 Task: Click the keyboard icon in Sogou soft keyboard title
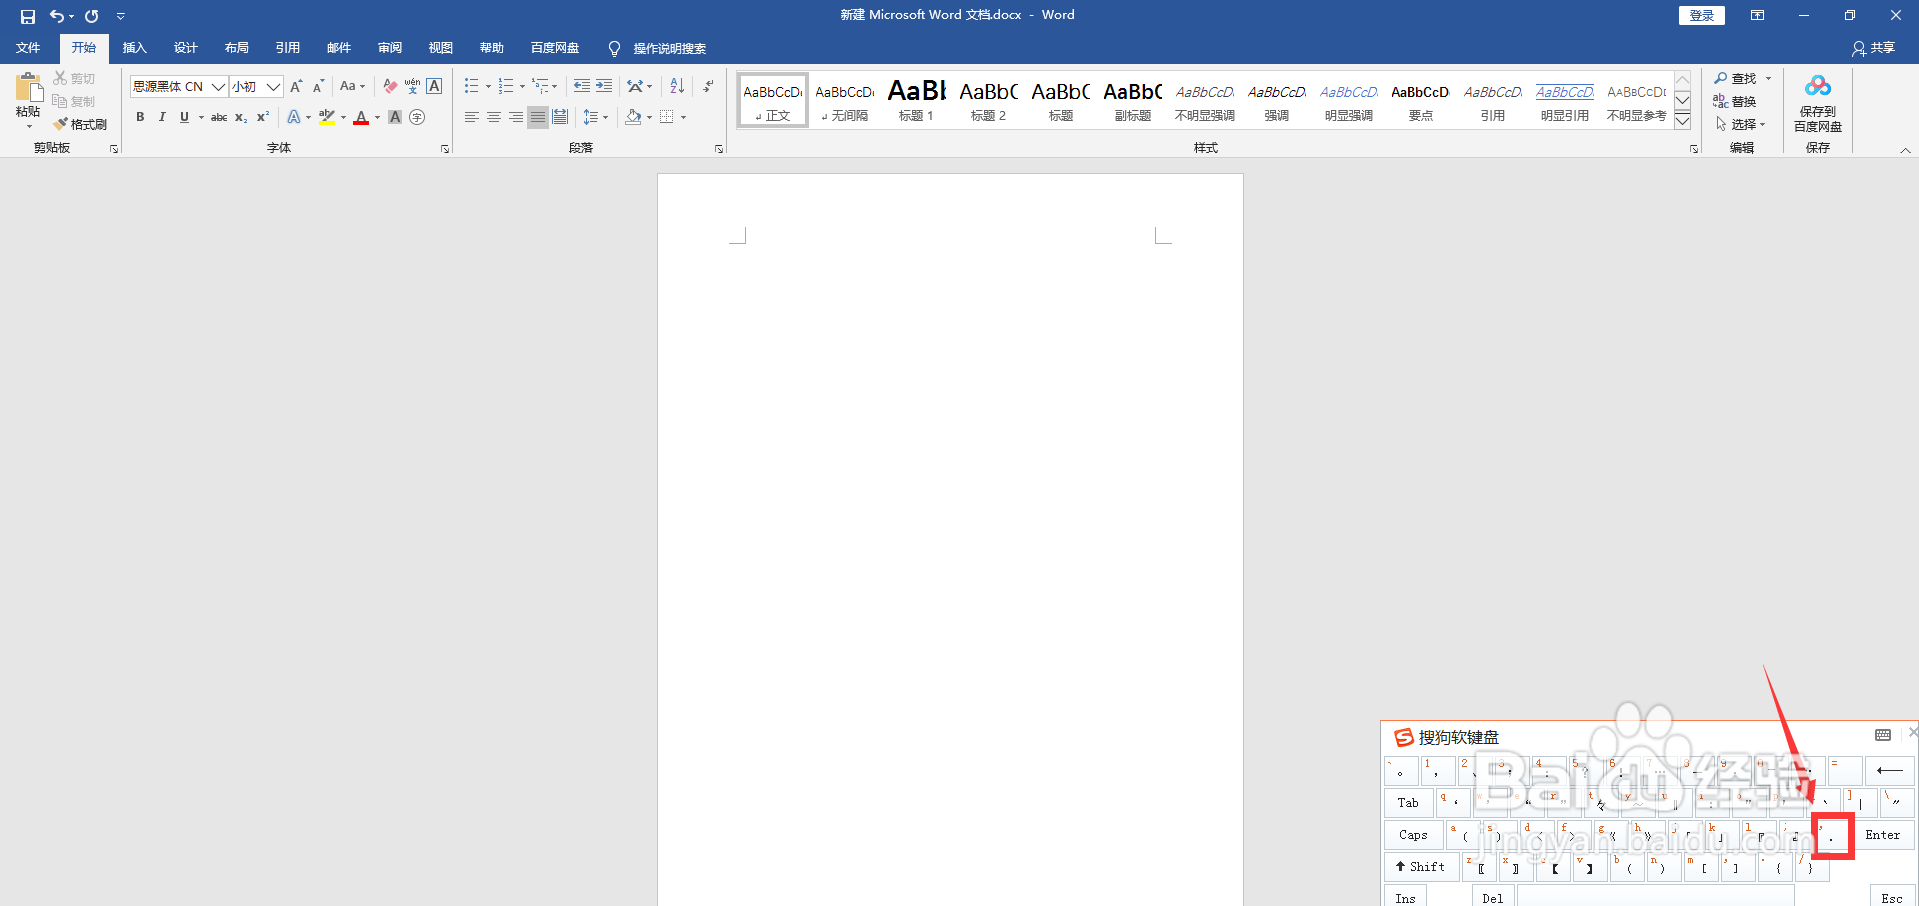(x=1883, y=735)
